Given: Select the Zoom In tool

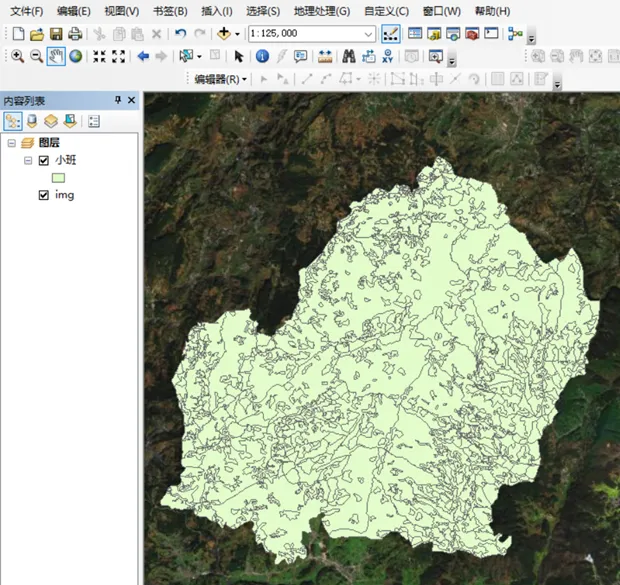Looking at the screenshot, I should tap(17, 56).
